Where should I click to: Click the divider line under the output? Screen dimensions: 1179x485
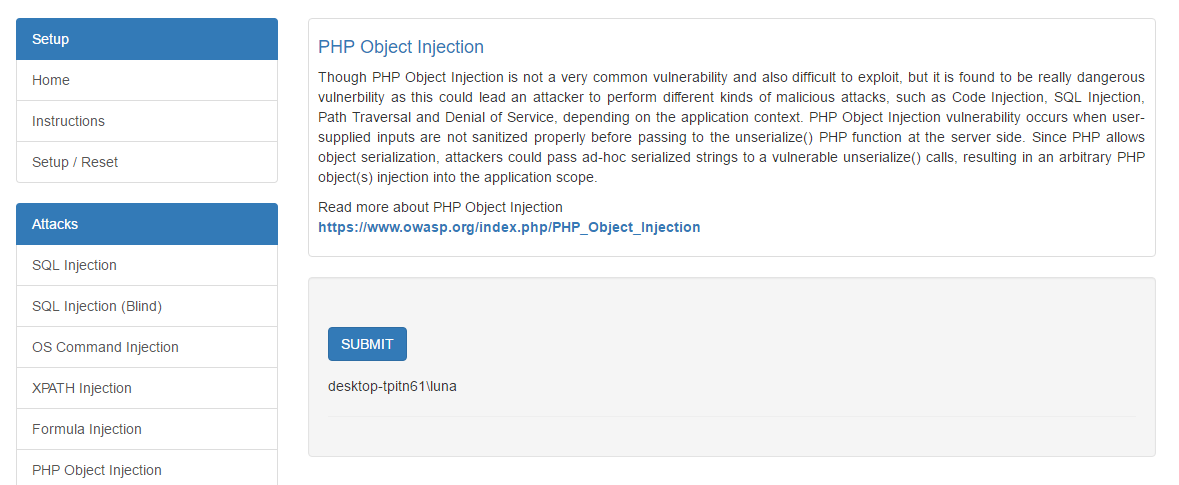tap(732, 416)
